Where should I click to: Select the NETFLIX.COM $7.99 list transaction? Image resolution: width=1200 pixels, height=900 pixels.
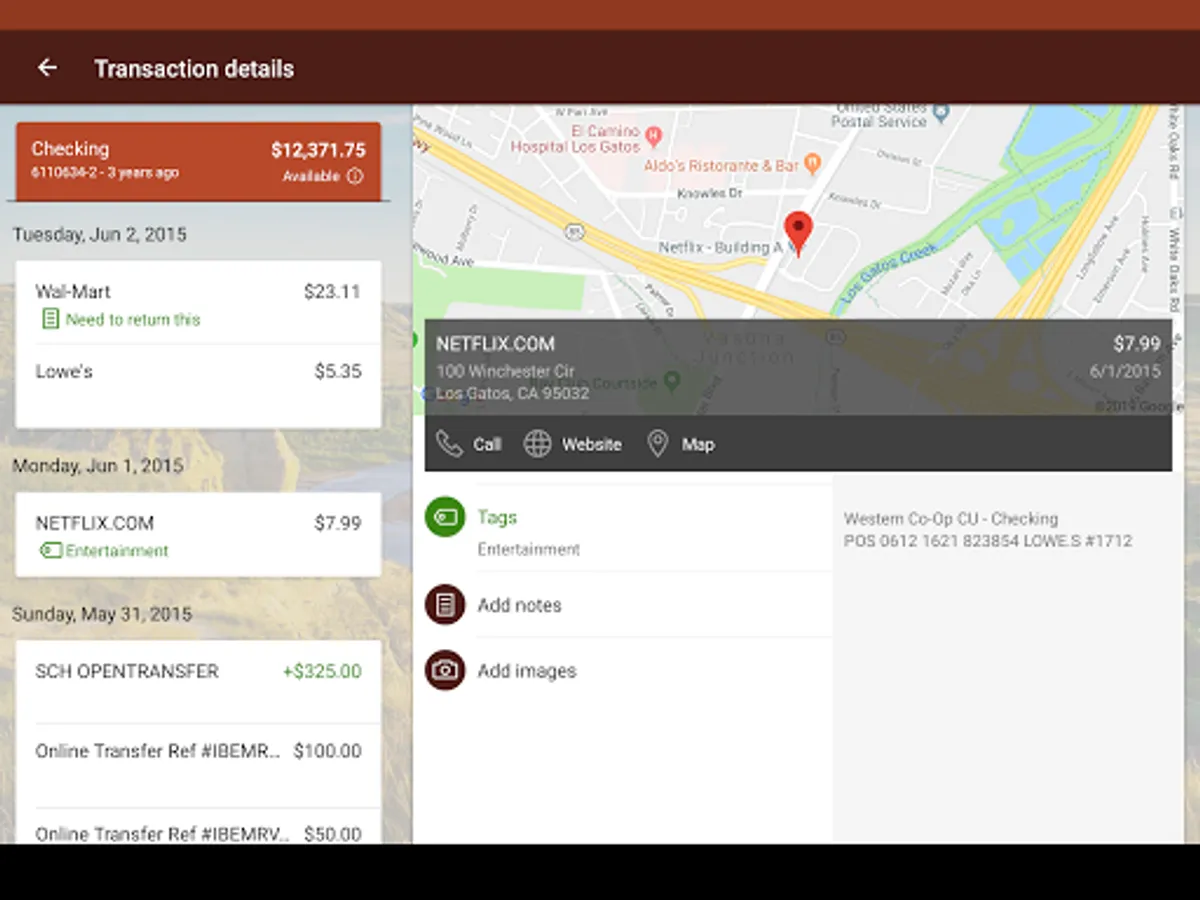click(x=198, y=535)
